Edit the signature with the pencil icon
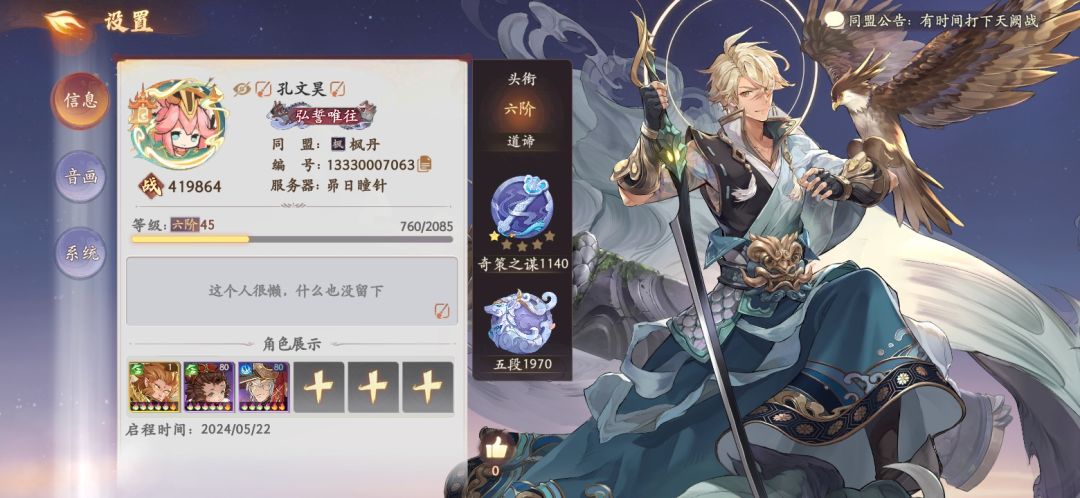Viewport: 1080px width, 498px height. coord(442,311)
